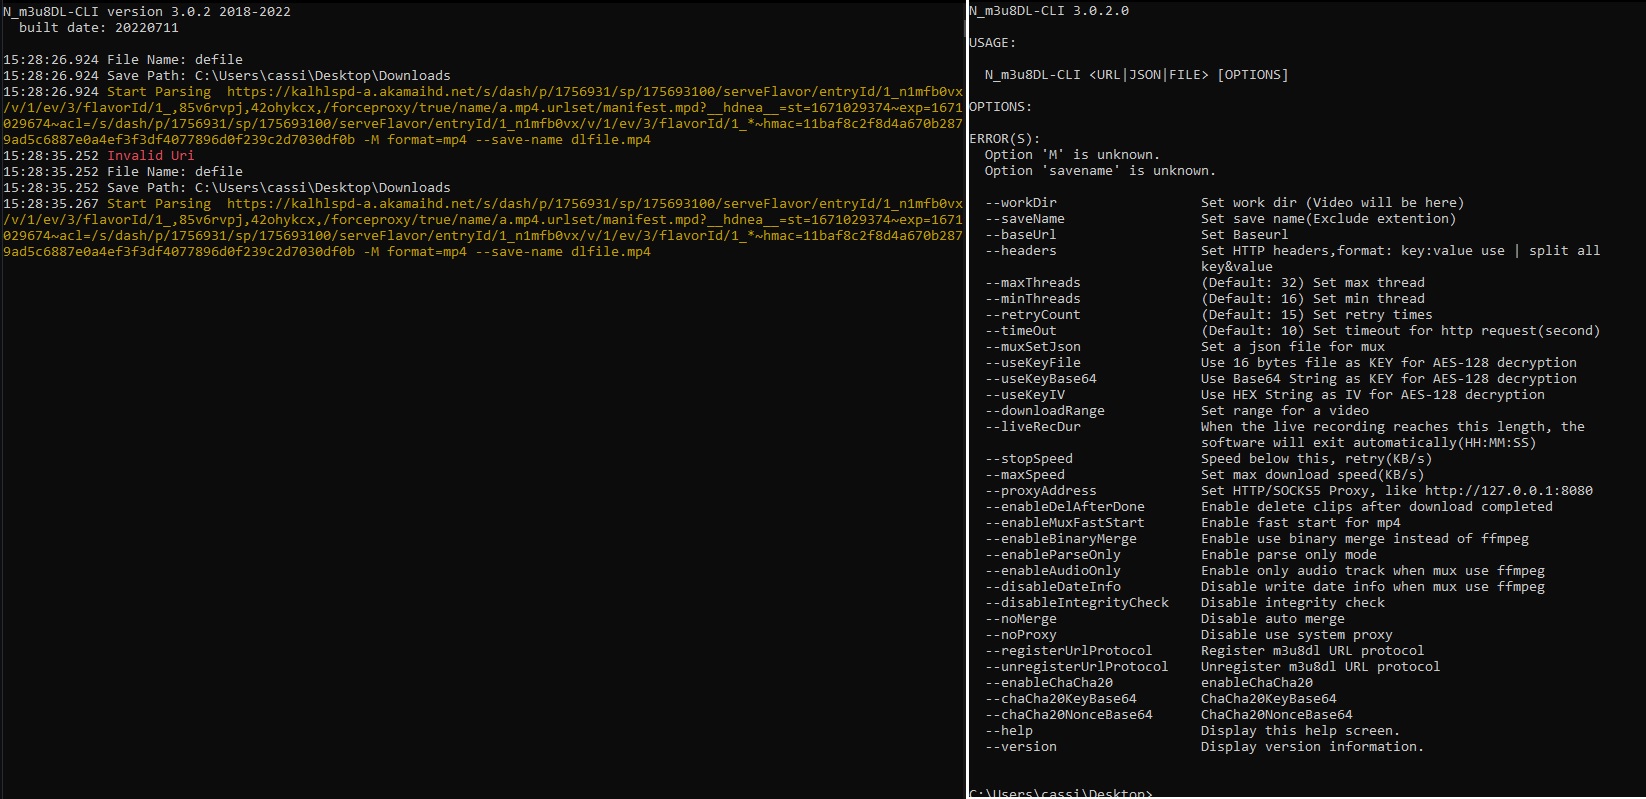The image size is (1646, 799).
Task: Click the --help option text
Action: click(1008, 730)
